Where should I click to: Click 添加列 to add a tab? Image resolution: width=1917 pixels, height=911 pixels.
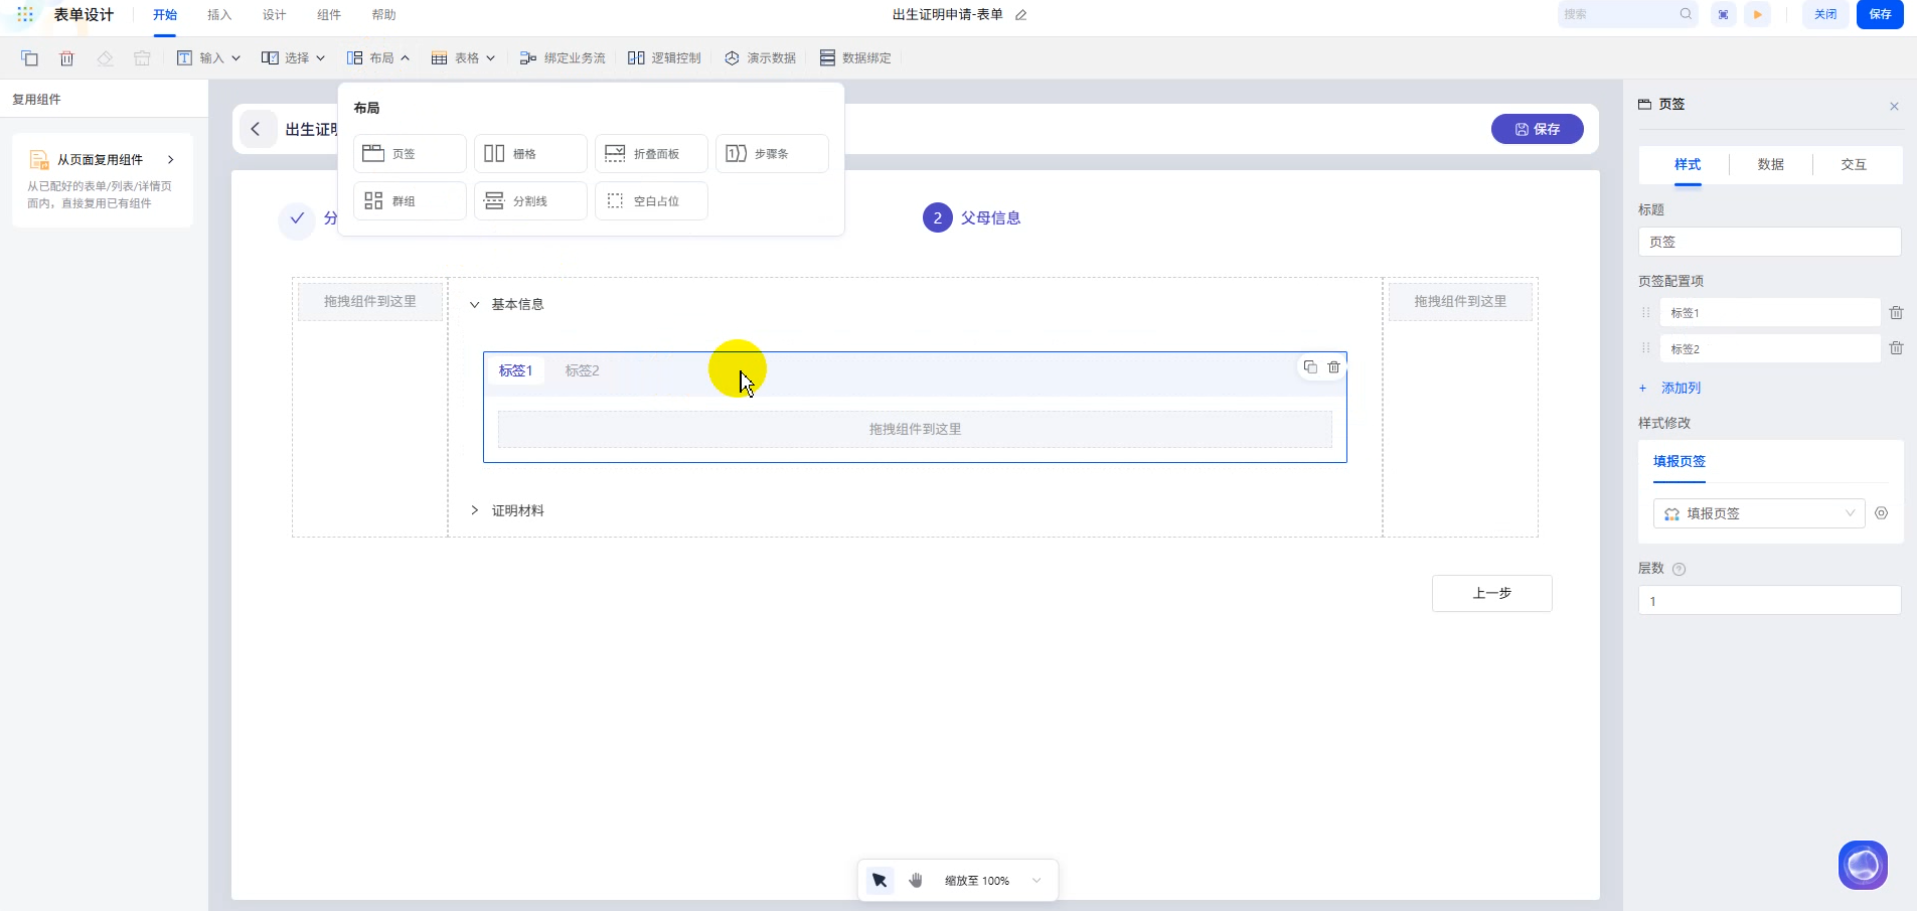[x=1680, y=388]
